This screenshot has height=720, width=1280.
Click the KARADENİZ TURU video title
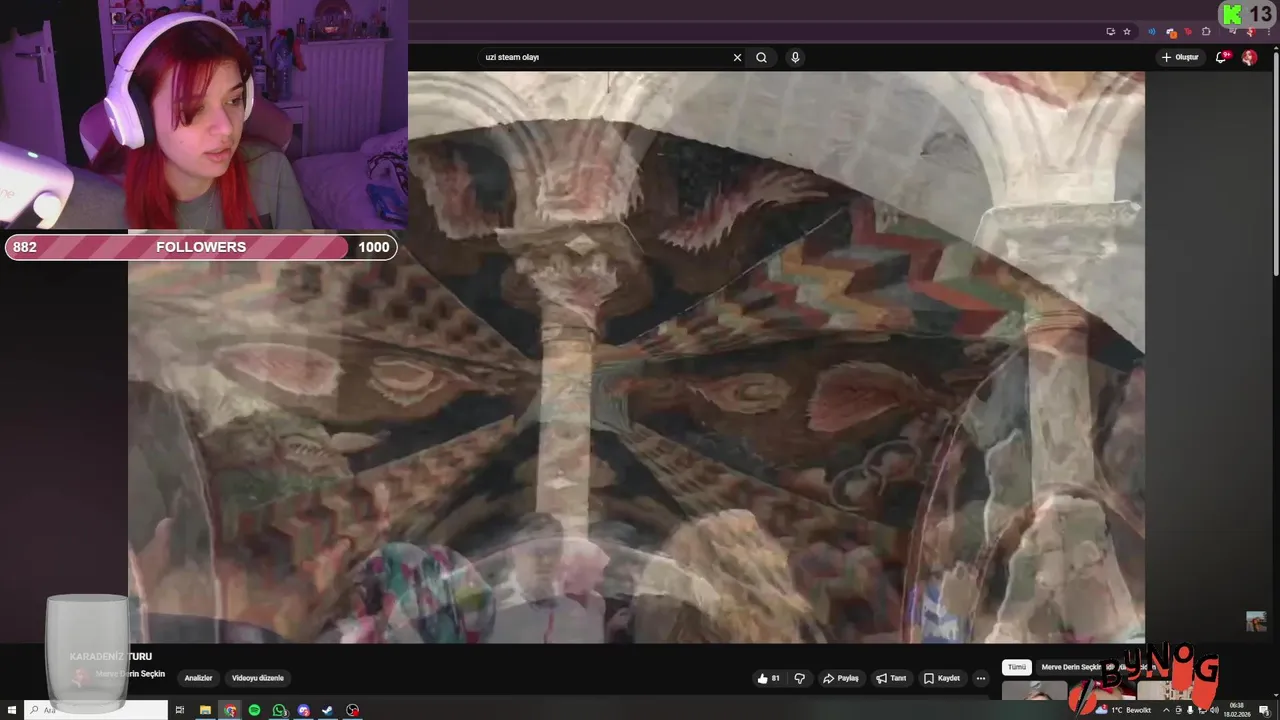point(111,657)
